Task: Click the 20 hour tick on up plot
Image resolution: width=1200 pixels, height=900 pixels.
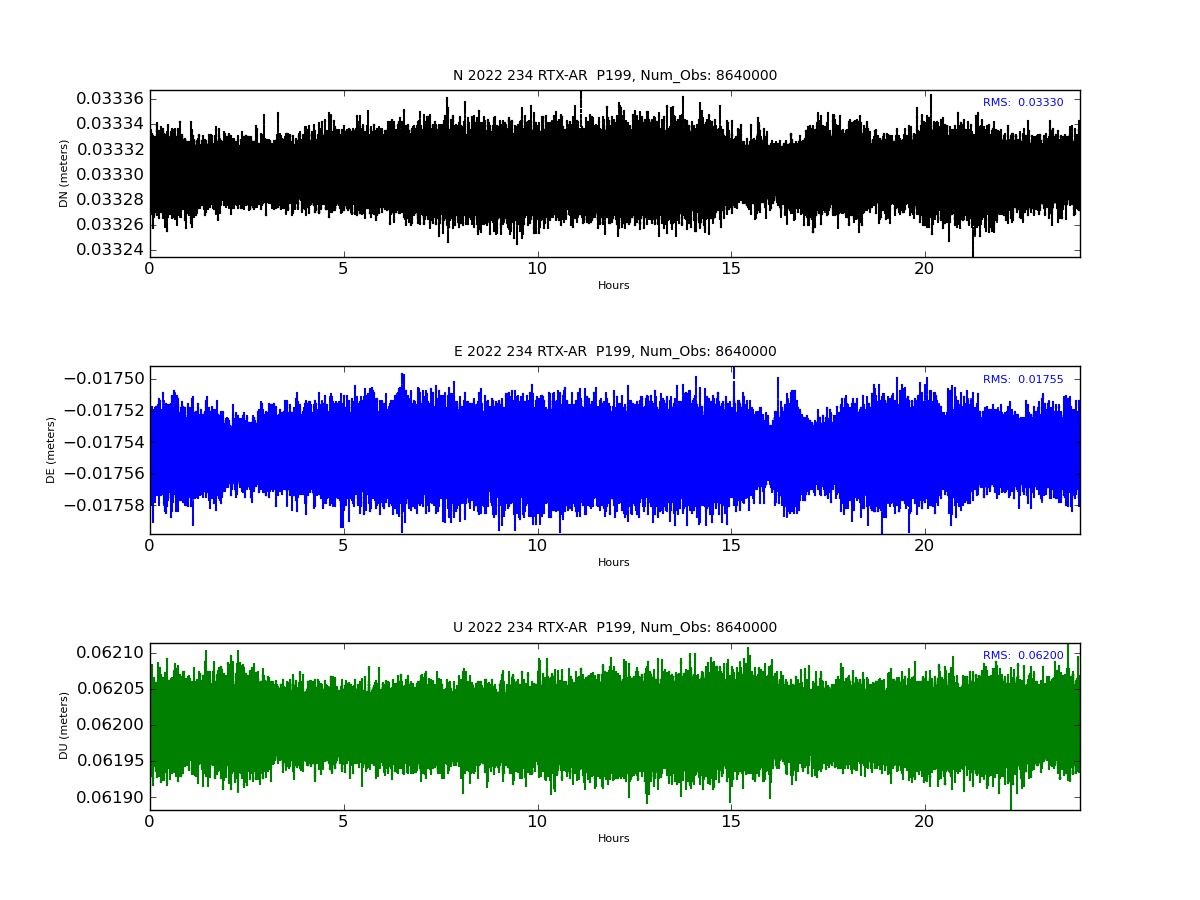Action: [925, 822]
